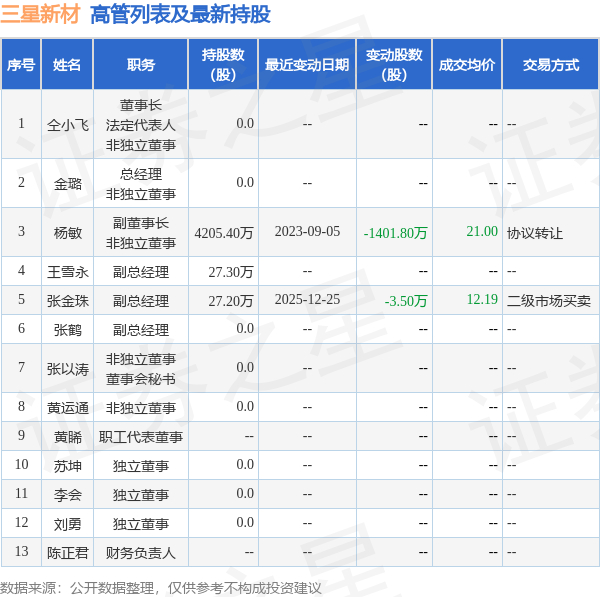Click the 最近变动日期 column header
The width and height of the screenshot is (600, 597).
tap(307, 64)
